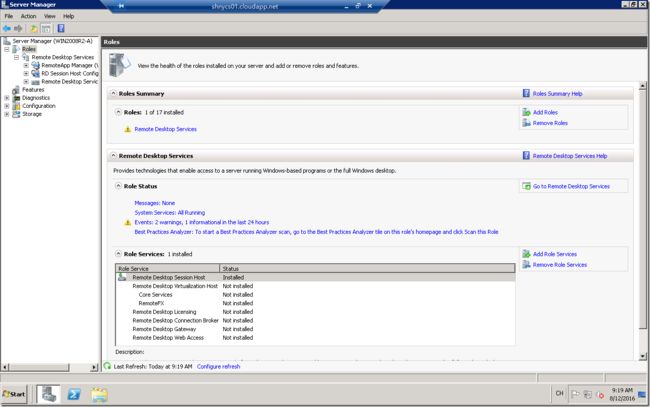This screenshot has width=650, height=407.
Task: Click the warning icon next to Events
Action: [x=128, y=222]
